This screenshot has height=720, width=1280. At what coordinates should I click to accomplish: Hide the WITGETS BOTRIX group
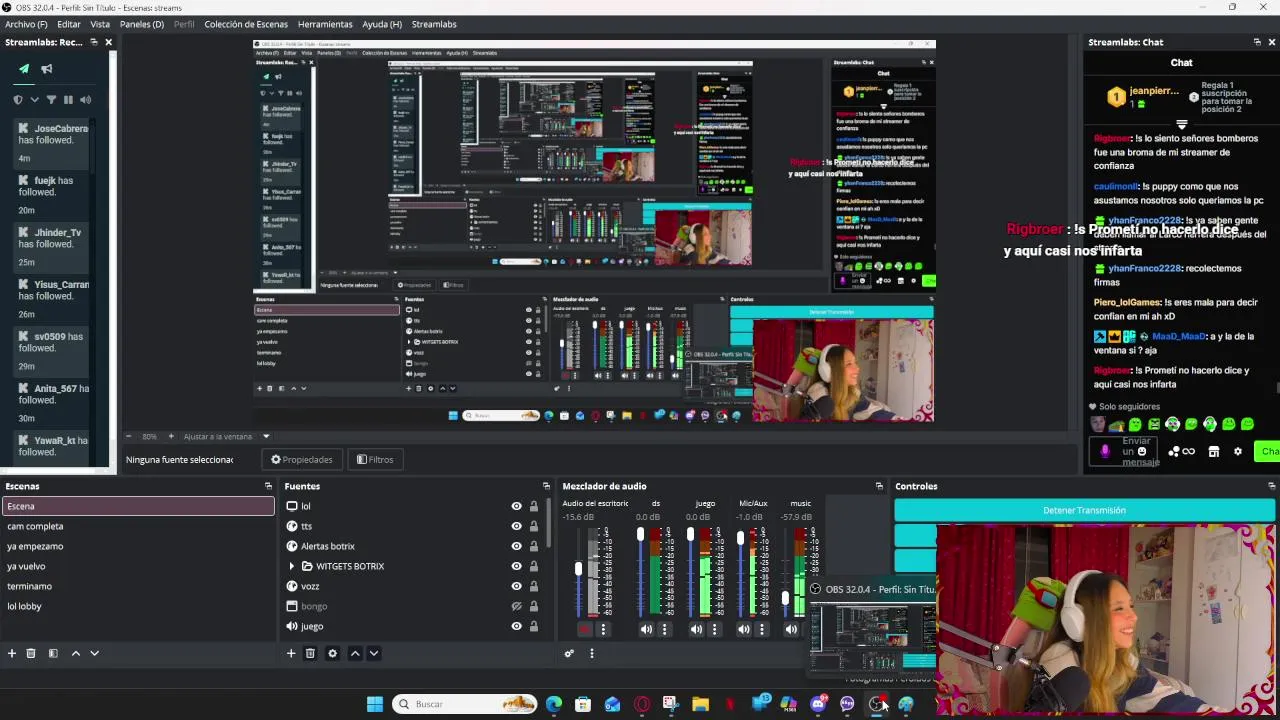click(516, 566)
